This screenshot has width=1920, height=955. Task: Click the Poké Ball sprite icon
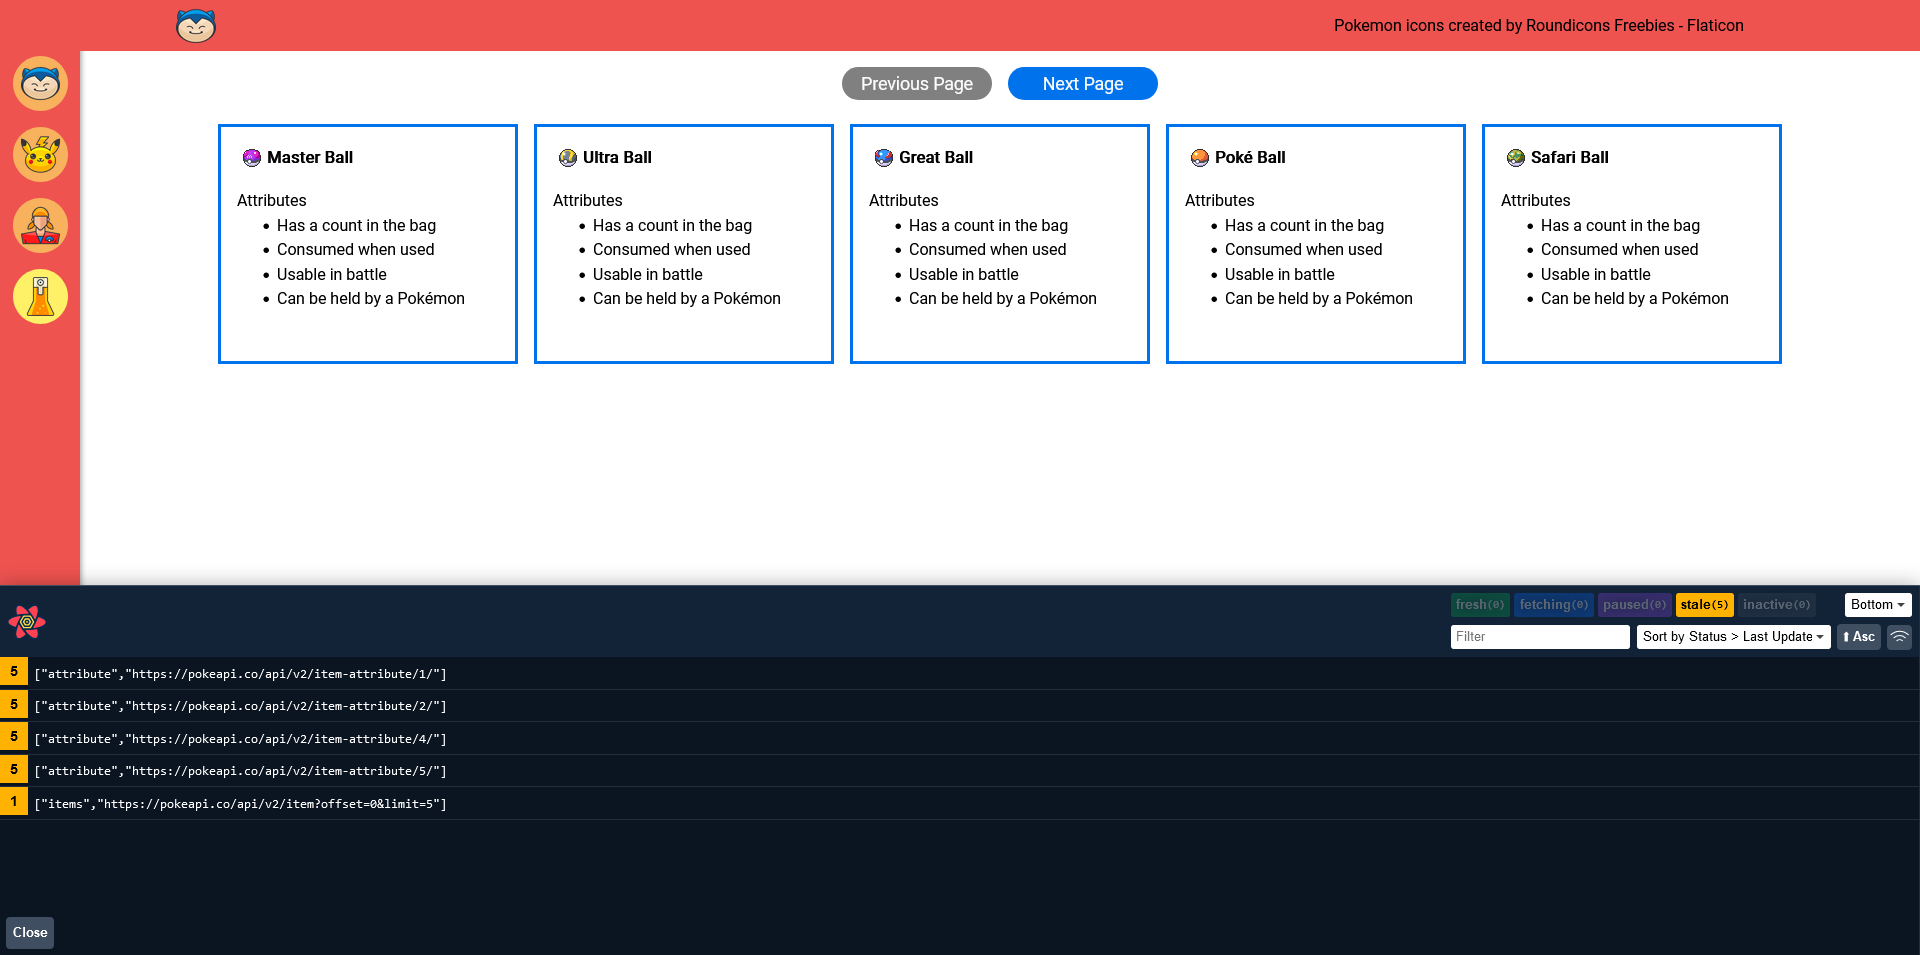point(1200,158)
